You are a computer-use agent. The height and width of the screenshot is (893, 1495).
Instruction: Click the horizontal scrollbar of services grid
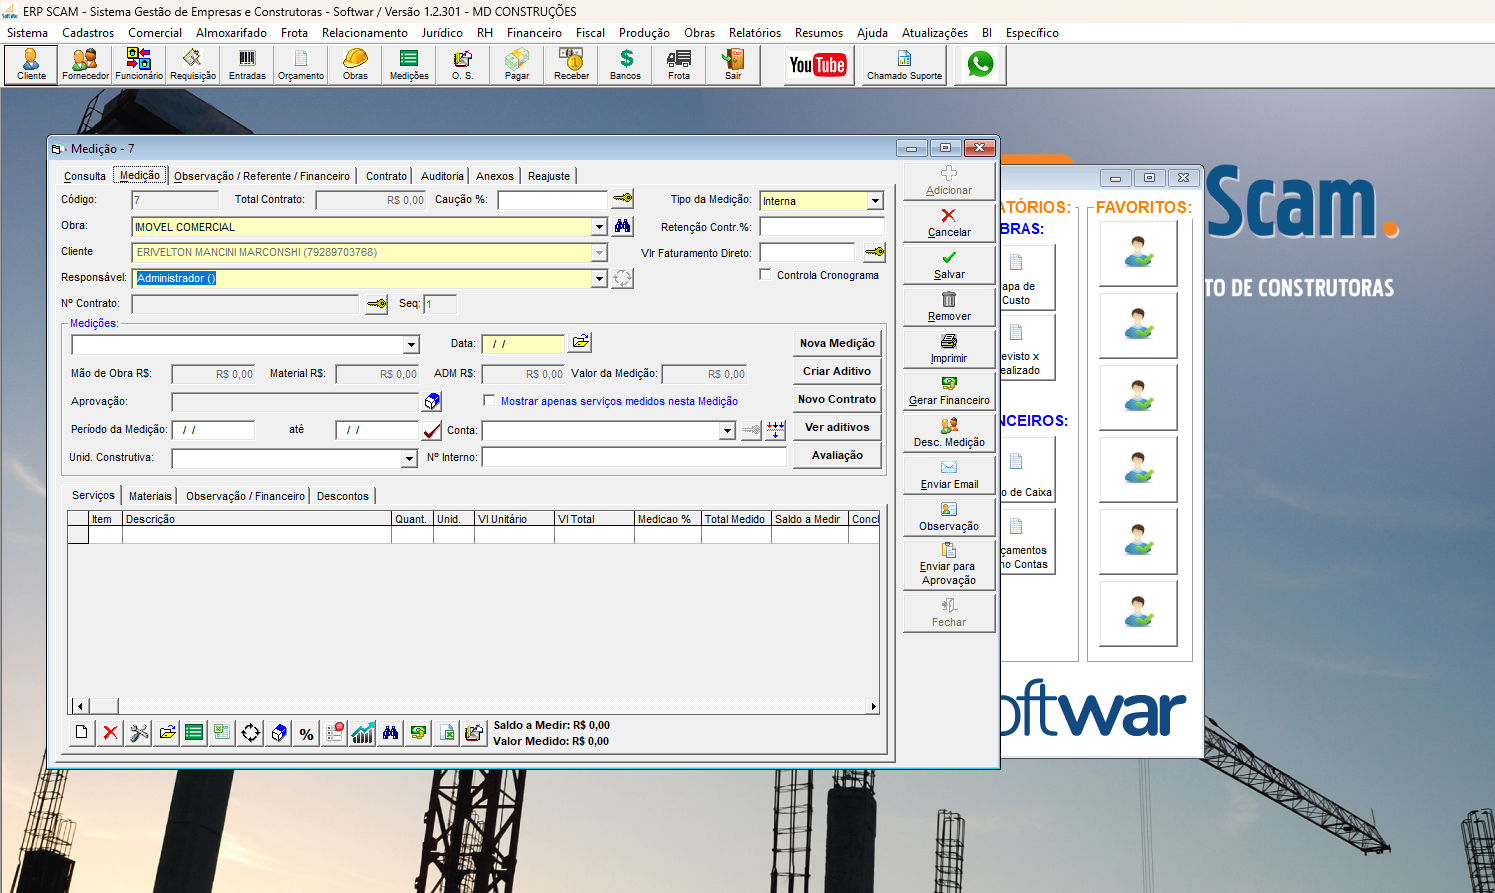coord(474,706)
